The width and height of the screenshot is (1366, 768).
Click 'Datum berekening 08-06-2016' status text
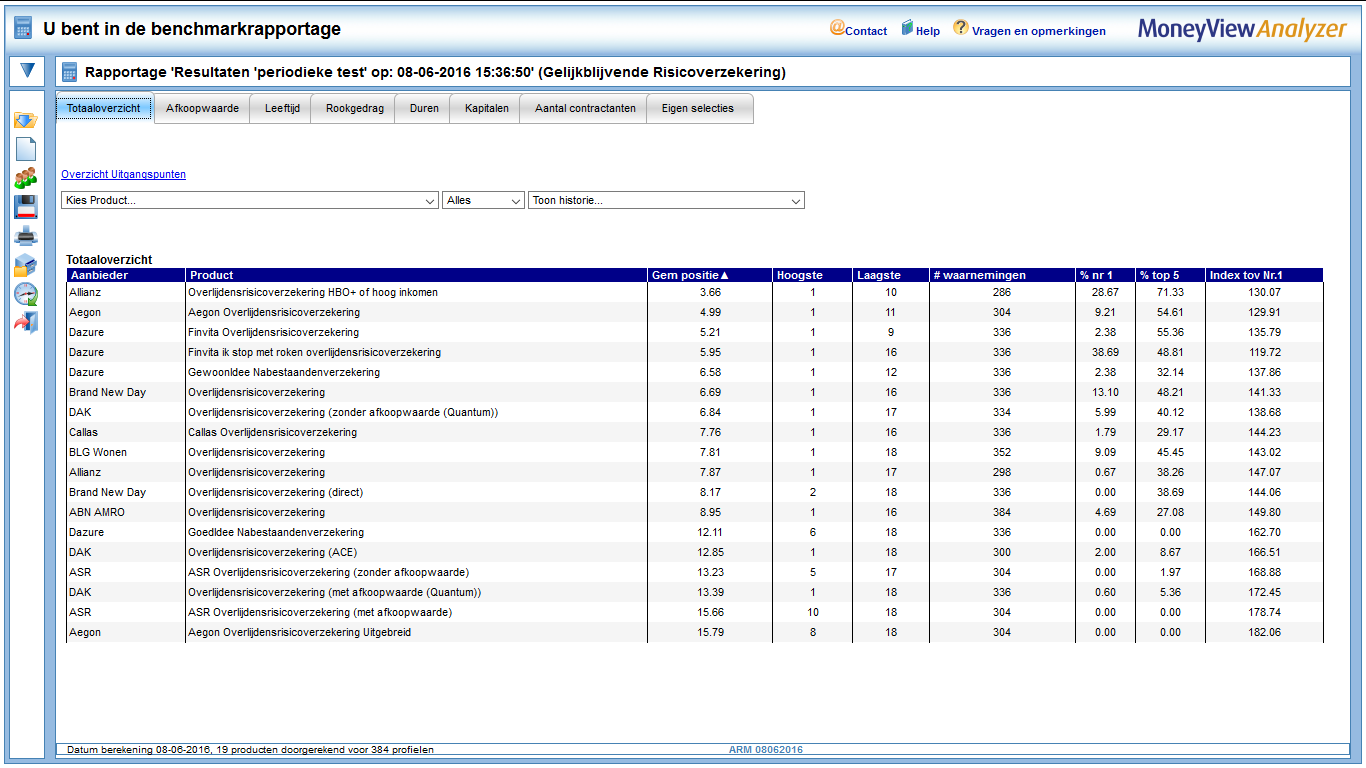137,749
